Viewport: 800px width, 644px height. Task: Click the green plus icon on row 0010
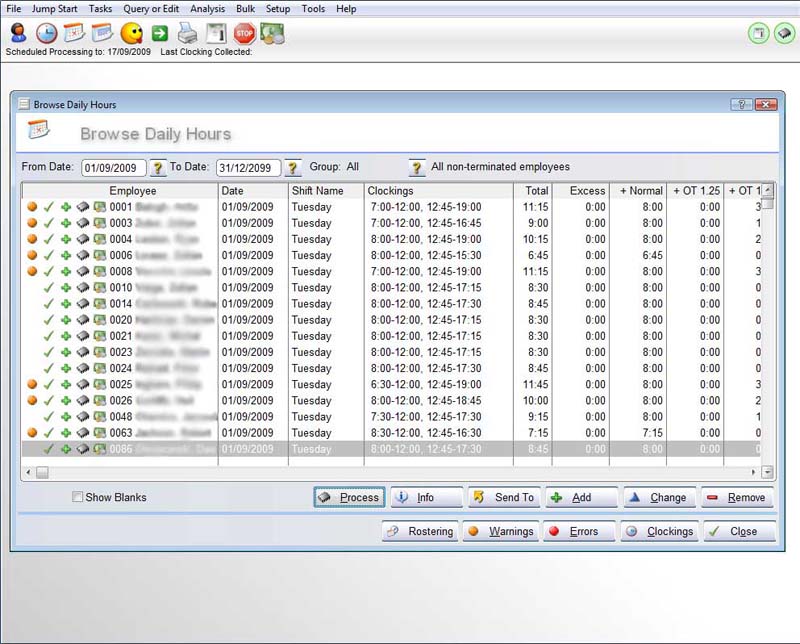[66, 288]
